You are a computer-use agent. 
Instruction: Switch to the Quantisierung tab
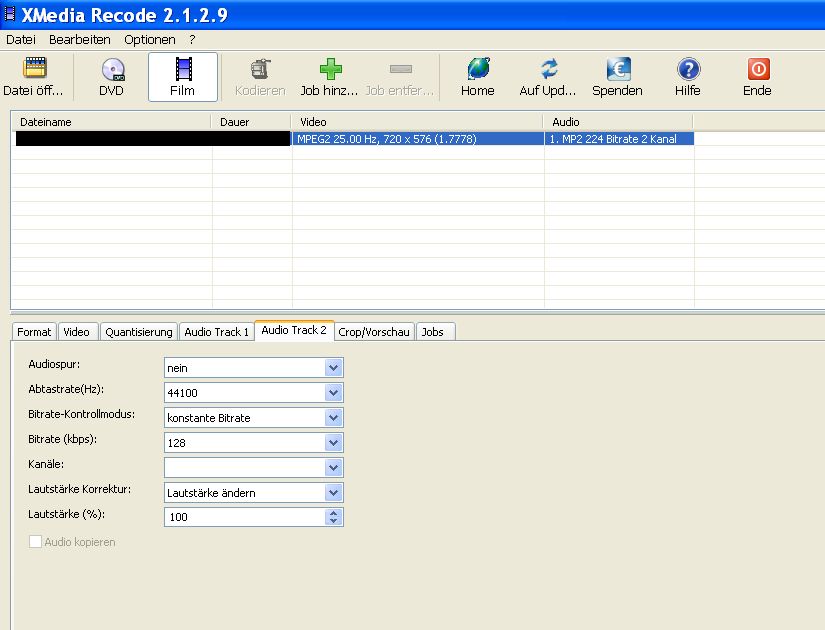pos(139,332)
